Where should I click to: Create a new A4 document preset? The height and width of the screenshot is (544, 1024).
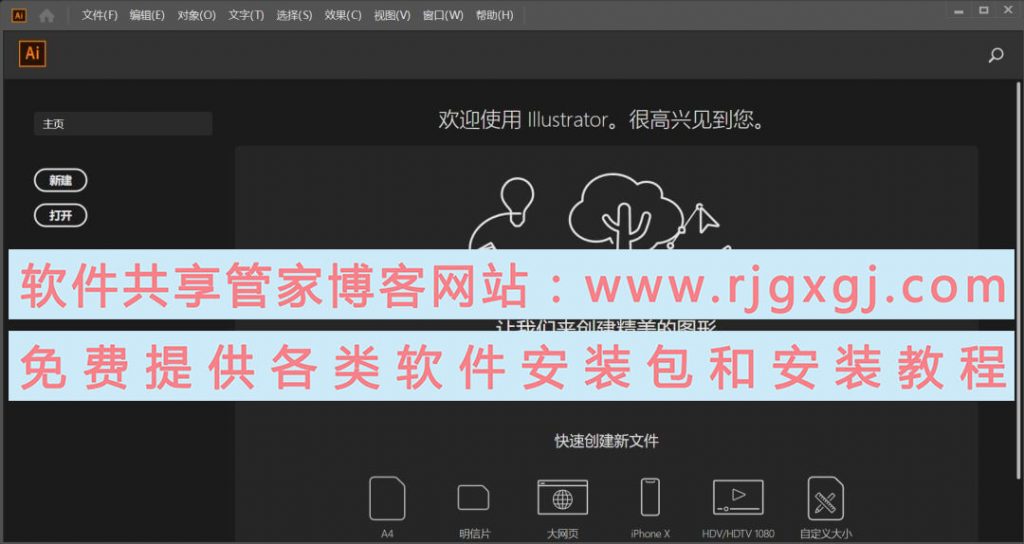(x=387, y=498)
